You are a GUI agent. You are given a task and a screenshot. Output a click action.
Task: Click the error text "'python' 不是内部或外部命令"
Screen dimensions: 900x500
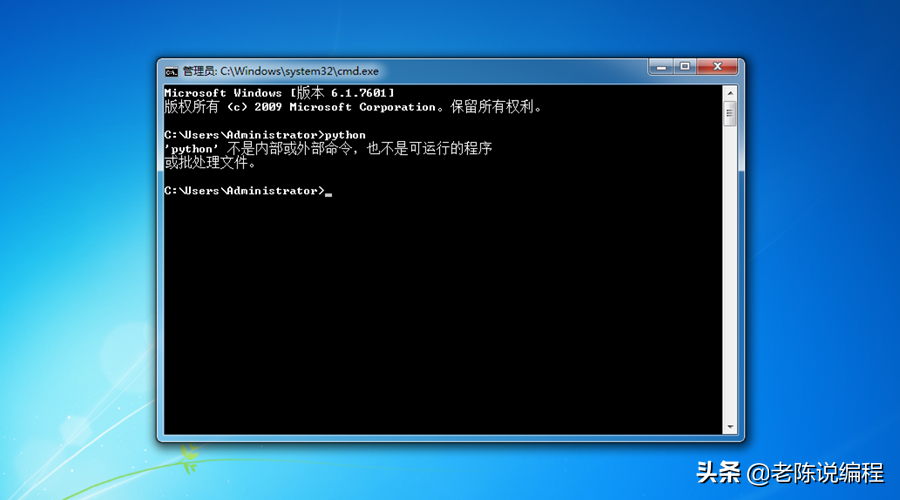(x=258, y=149)
